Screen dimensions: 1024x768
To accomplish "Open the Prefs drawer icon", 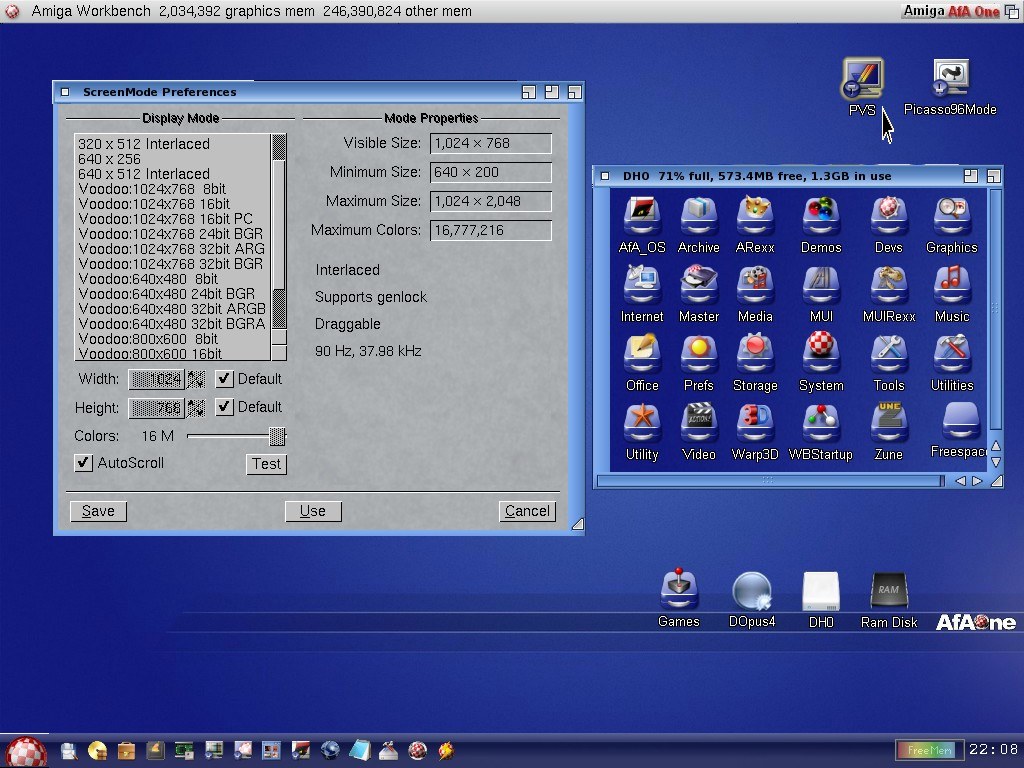I will click(x=698, y=354).
